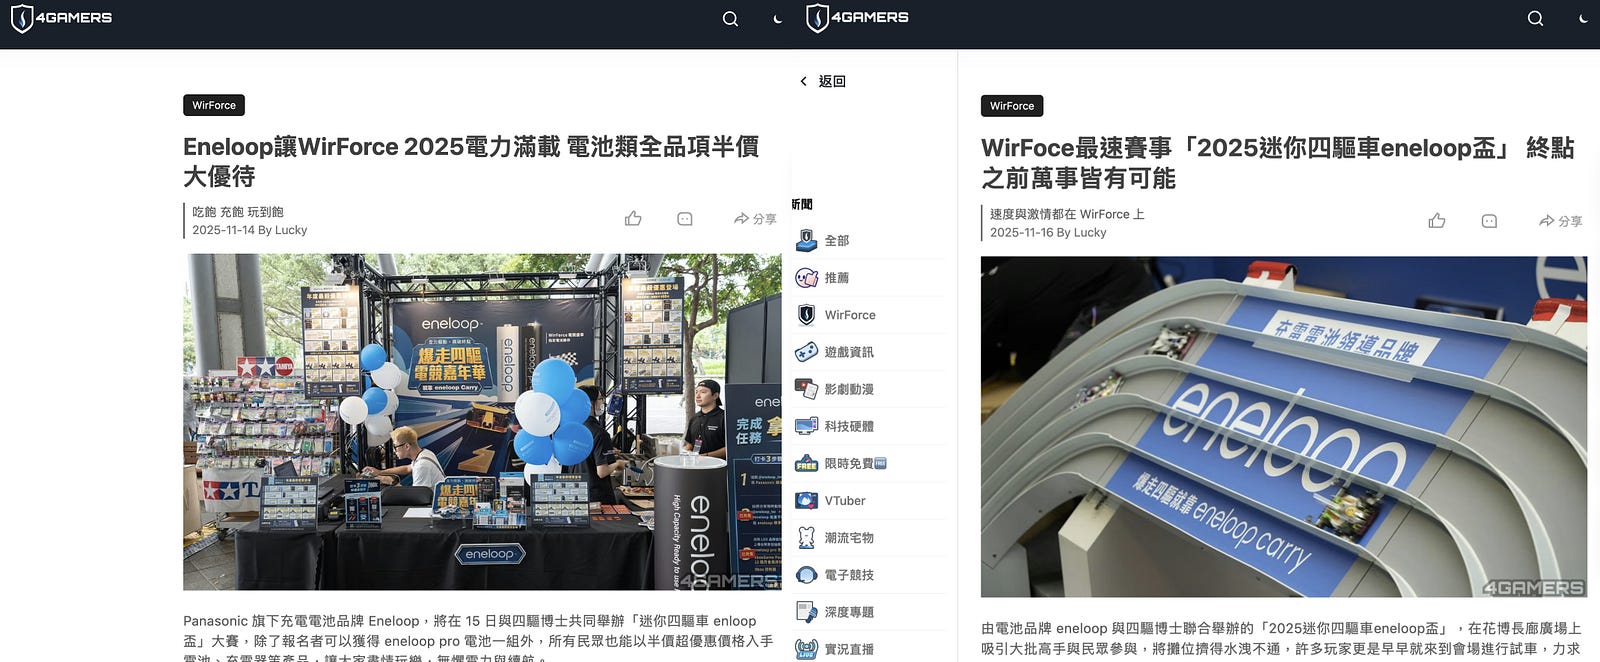Viewport: 1600px width, 662px height.
Task: Click the Eneloop讓WirForce 2025電力滿載 headline
Action: pyautogui.click(x=471, y=161)
